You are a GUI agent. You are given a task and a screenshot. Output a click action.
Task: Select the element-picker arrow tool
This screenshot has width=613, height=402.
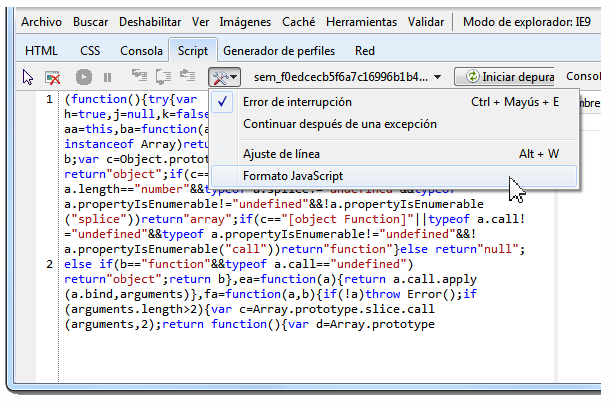(28, 77)
